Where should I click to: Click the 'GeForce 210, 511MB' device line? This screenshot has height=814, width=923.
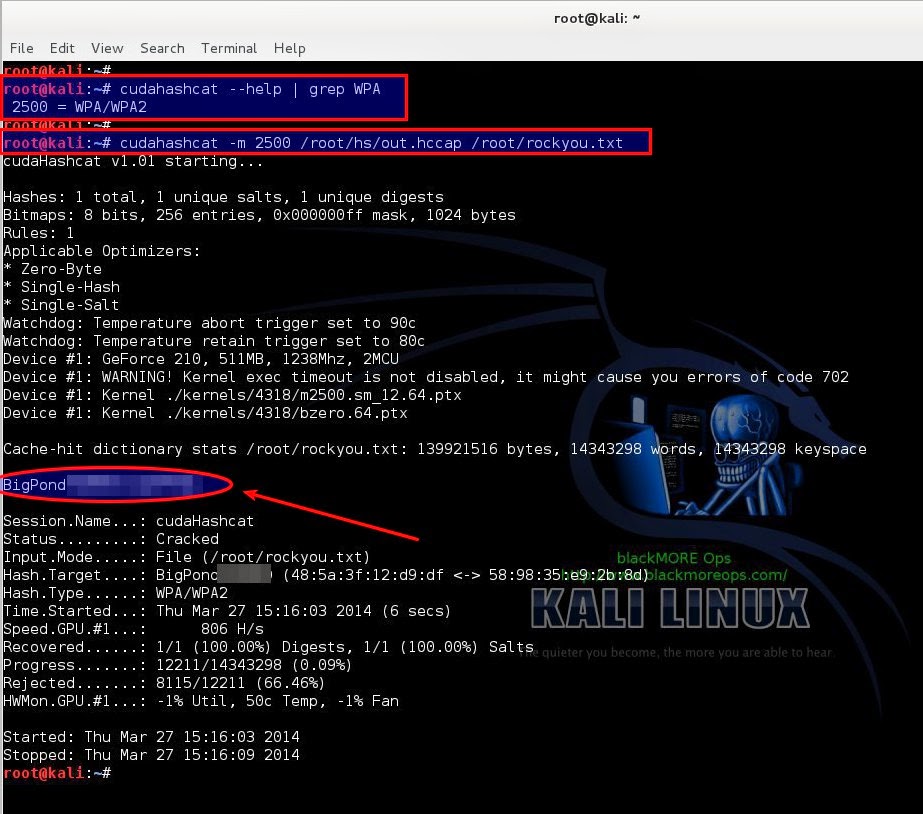tap(201, 359)
